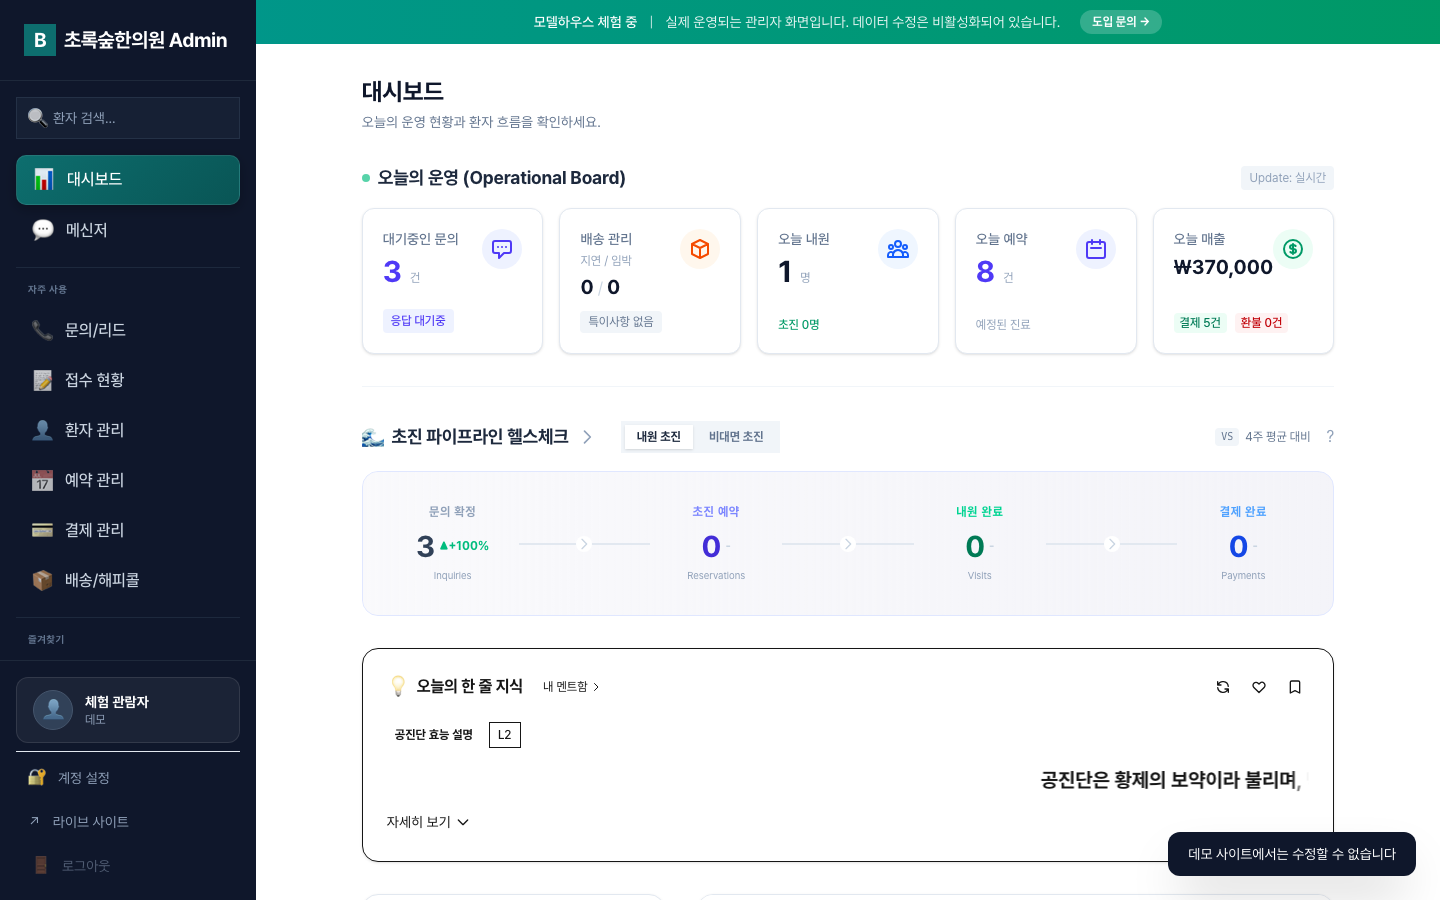Open 메신저 in the sidebar

click(x=128, y=230)
